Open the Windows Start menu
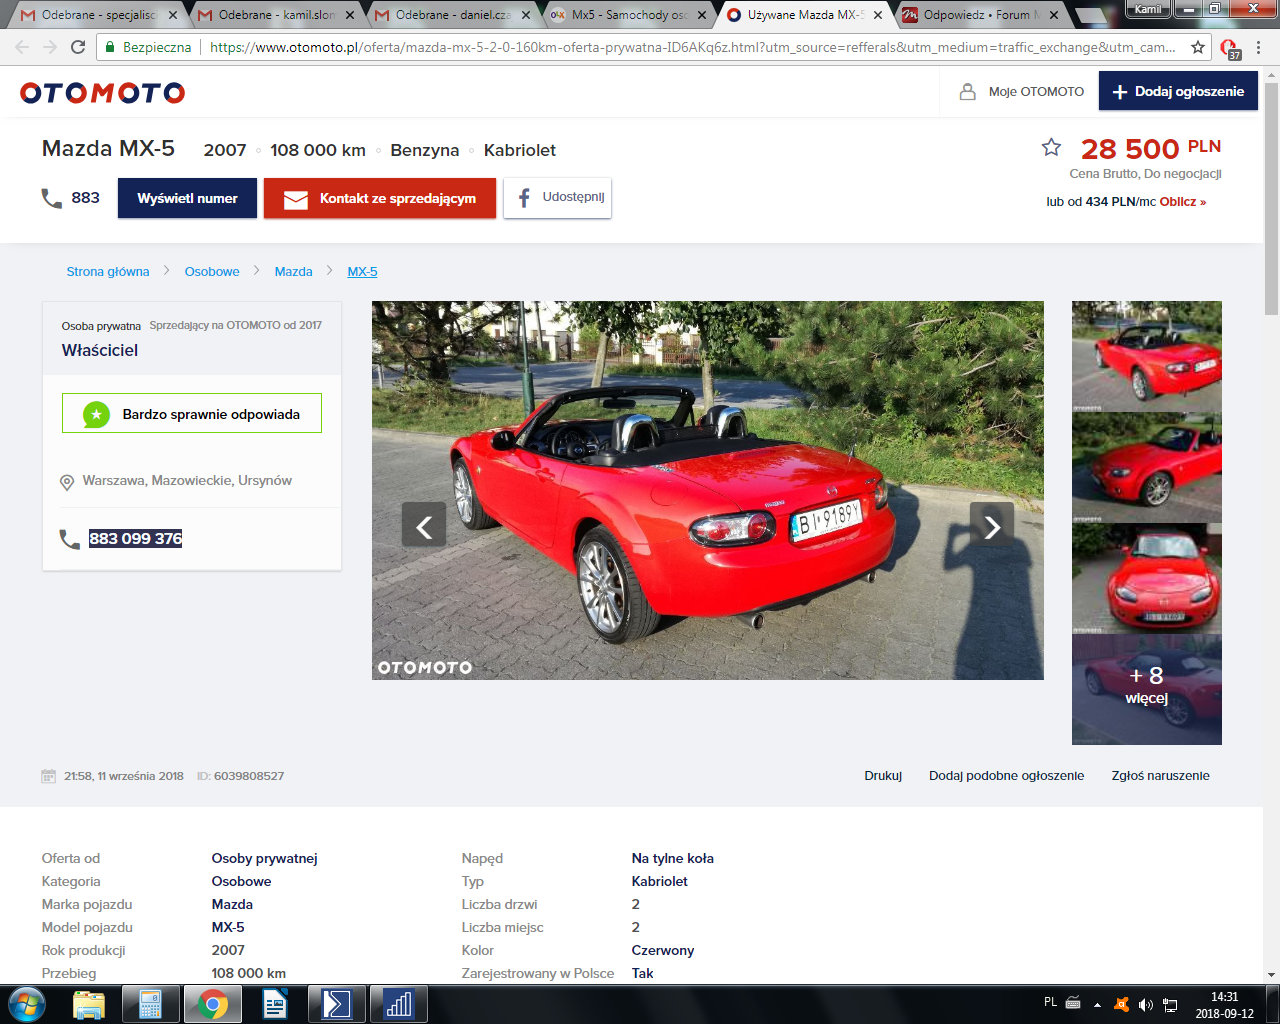 click(27, 1004)
